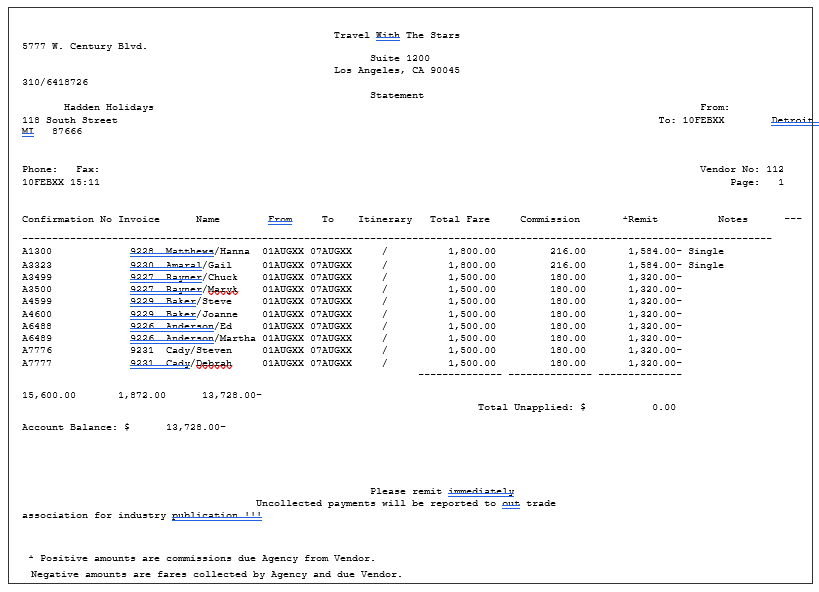Click the 'Please remit immediately' line
Image resolution: width=819 pixels, height=592 pixels.
tap(442, 491)
